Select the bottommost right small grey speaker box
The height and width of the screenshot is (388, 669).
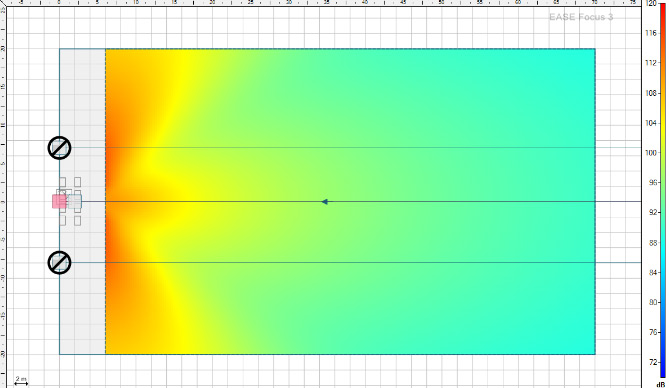tap(77, 221)
